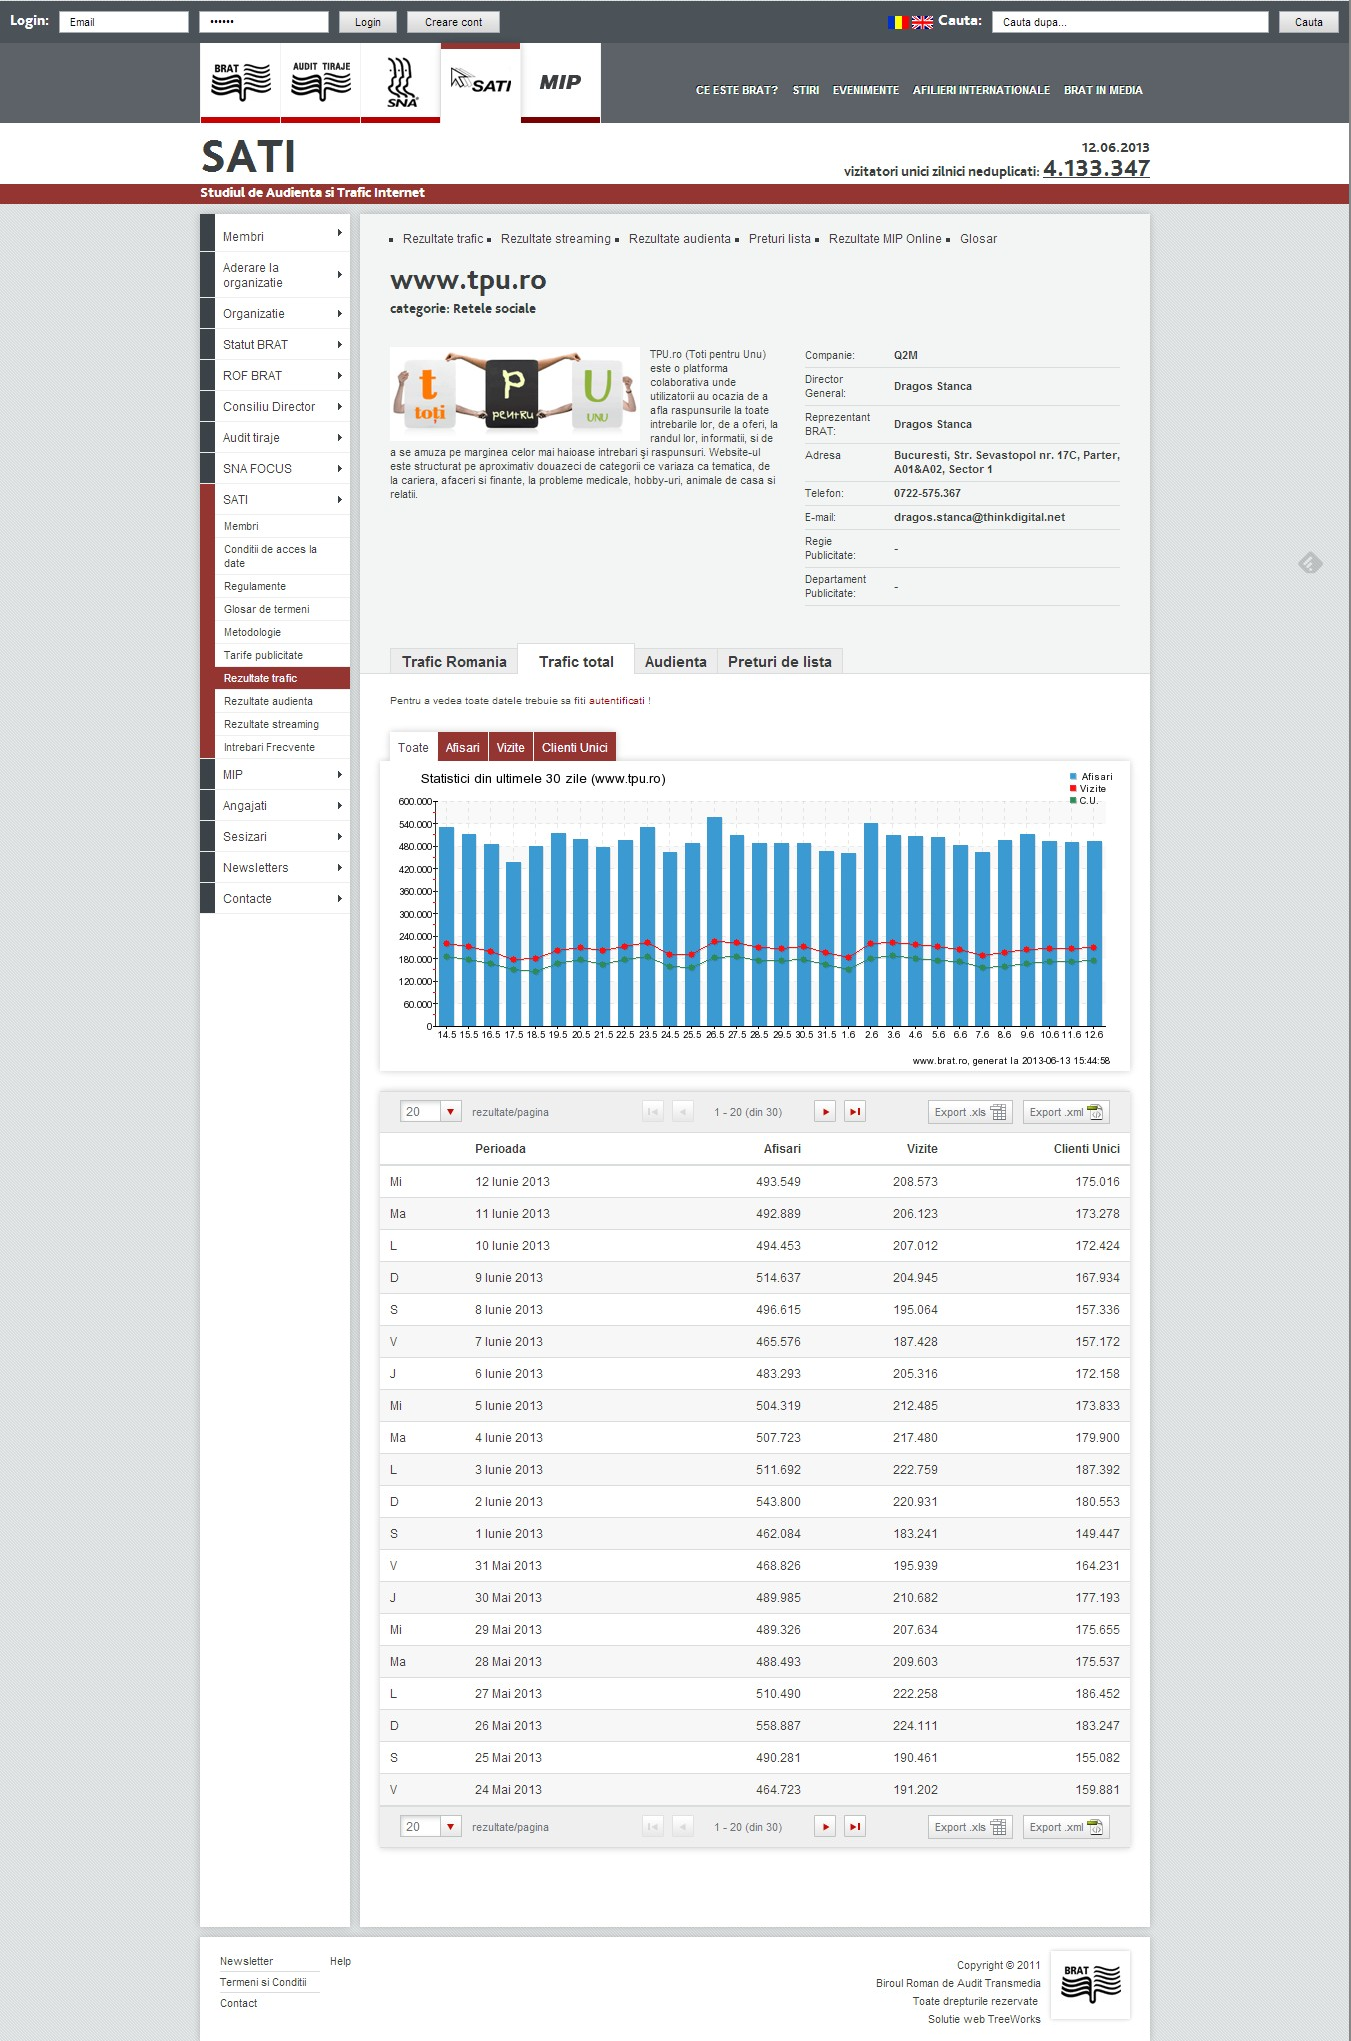Open the SATI logo tab
Viewport: 1351px width, 2041px height.
480,82
